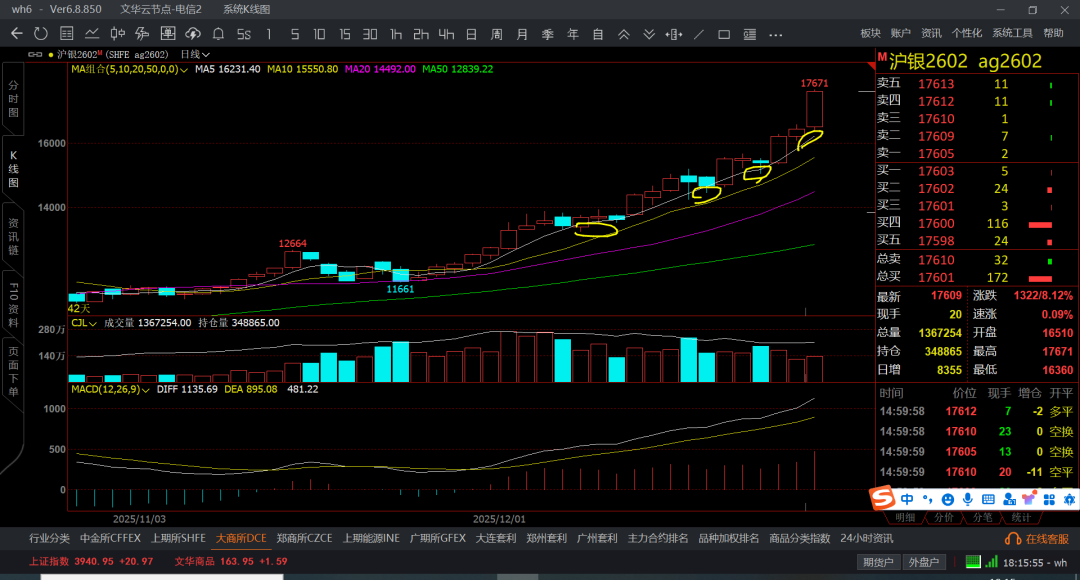Open the quote list table icon

coord(67,33)
